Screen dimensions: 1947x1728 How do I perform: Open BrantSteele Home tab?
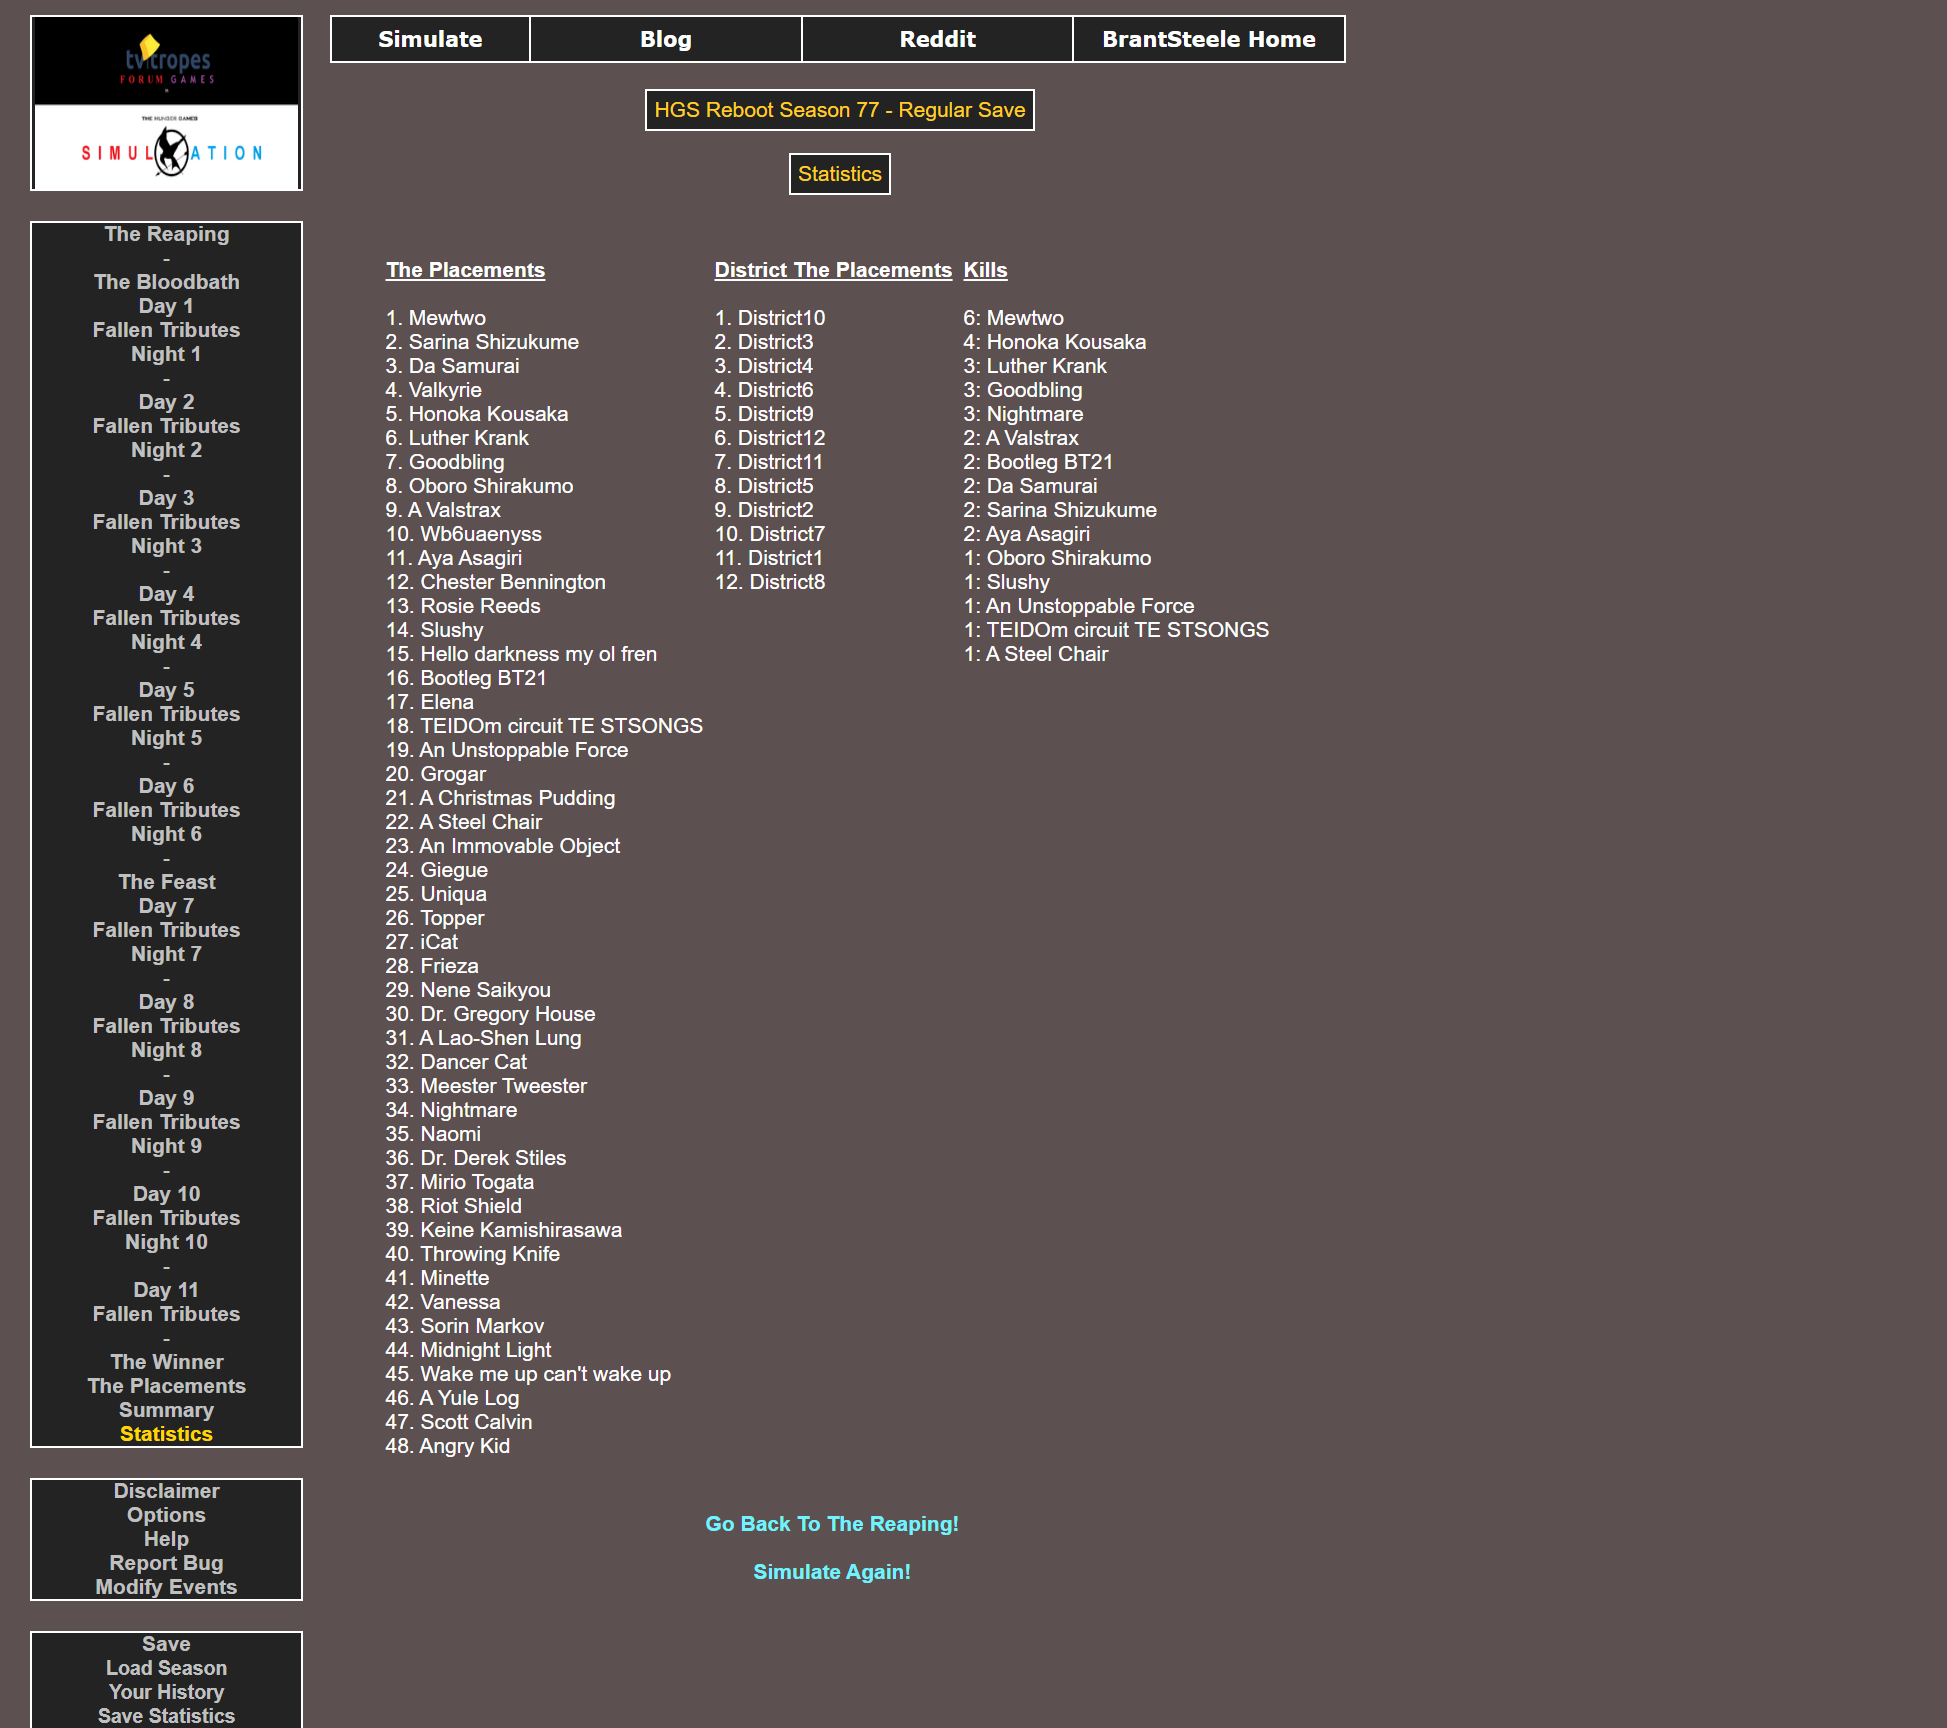(x=1208, y=39)
